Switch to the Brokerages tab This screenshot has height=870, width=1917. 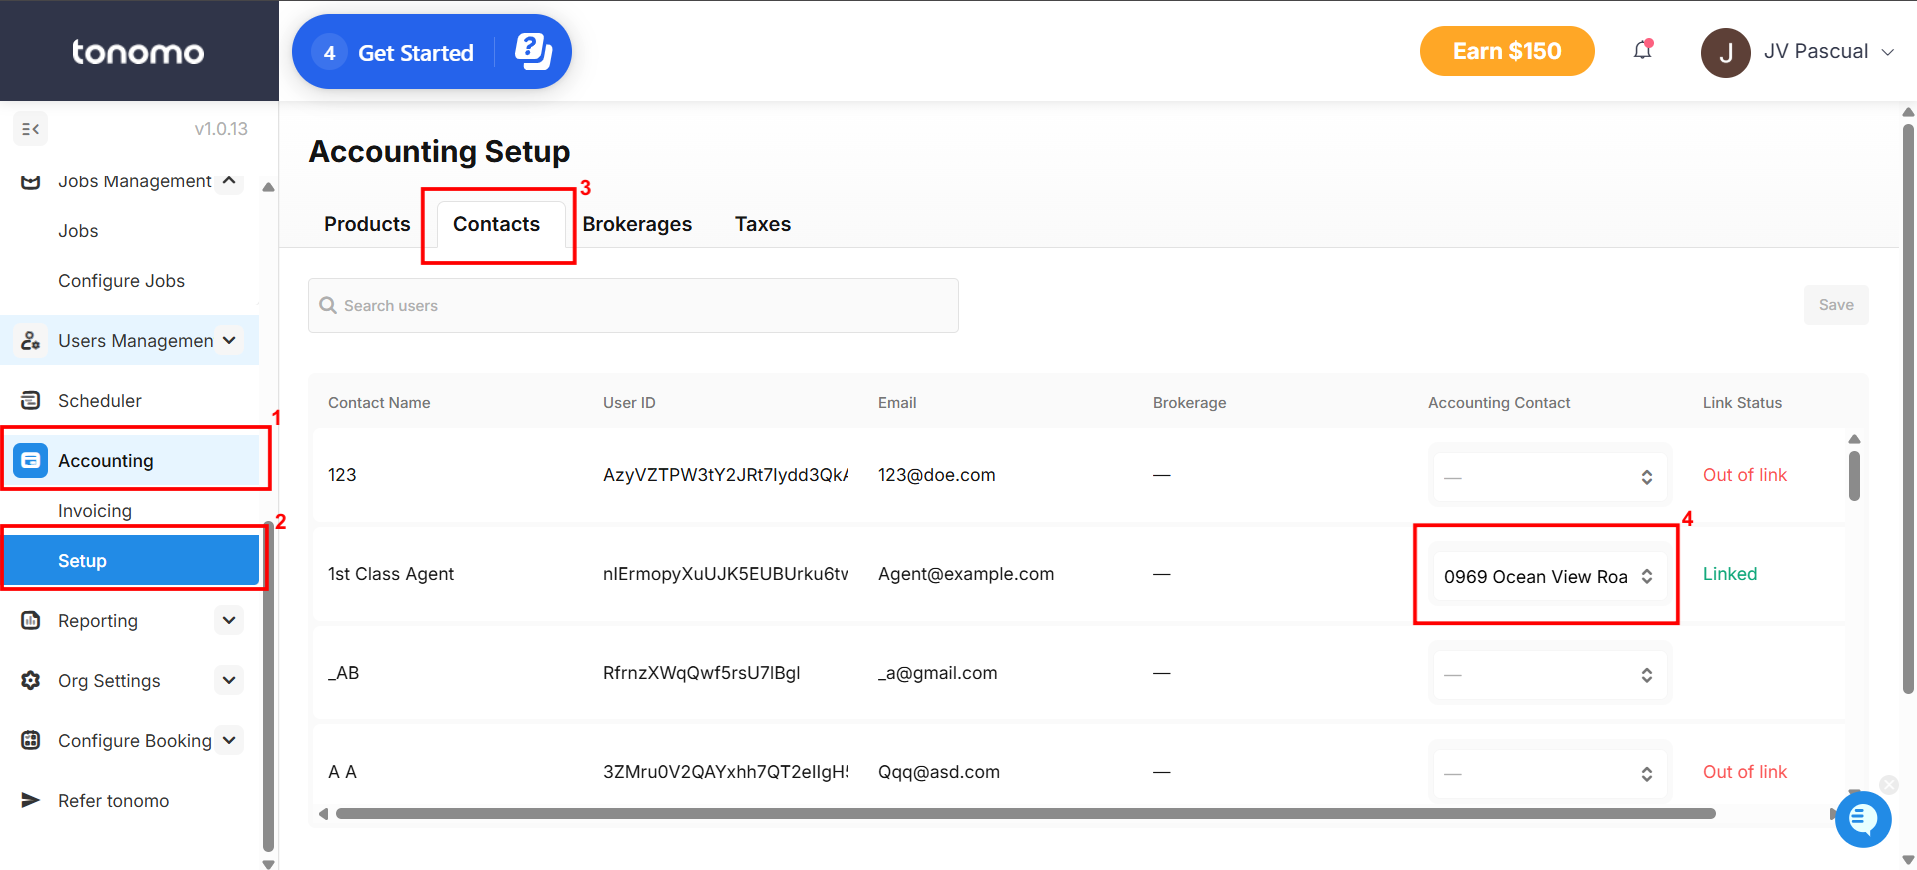click(x=637, y=224)
